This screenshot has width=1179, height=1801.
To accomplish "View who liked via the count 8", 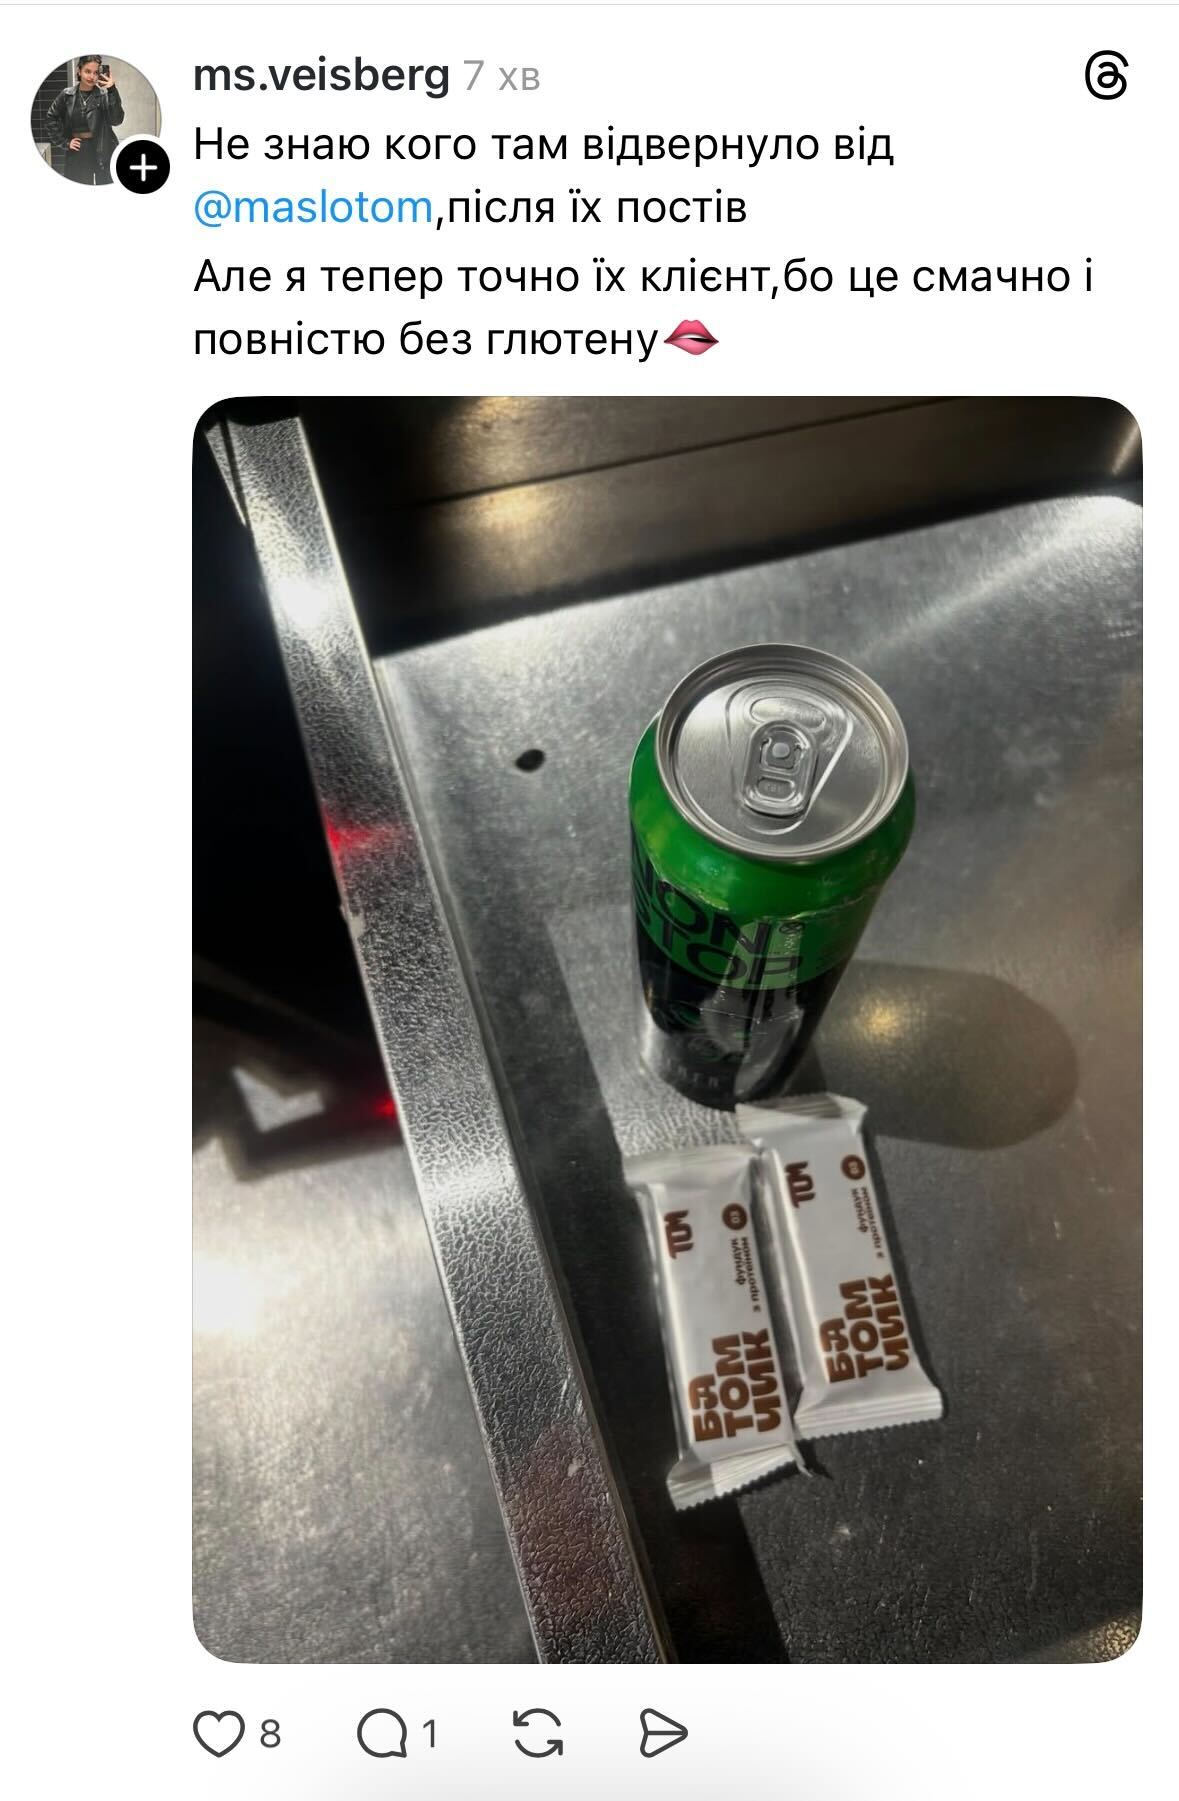I will (270, 1733).
